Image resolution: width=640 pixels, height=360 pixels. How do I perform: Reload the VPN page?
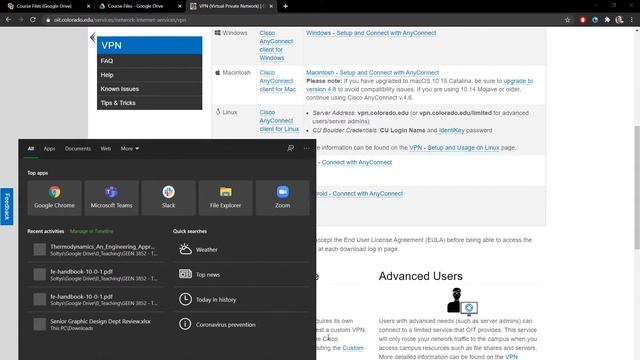coord(33,20)
